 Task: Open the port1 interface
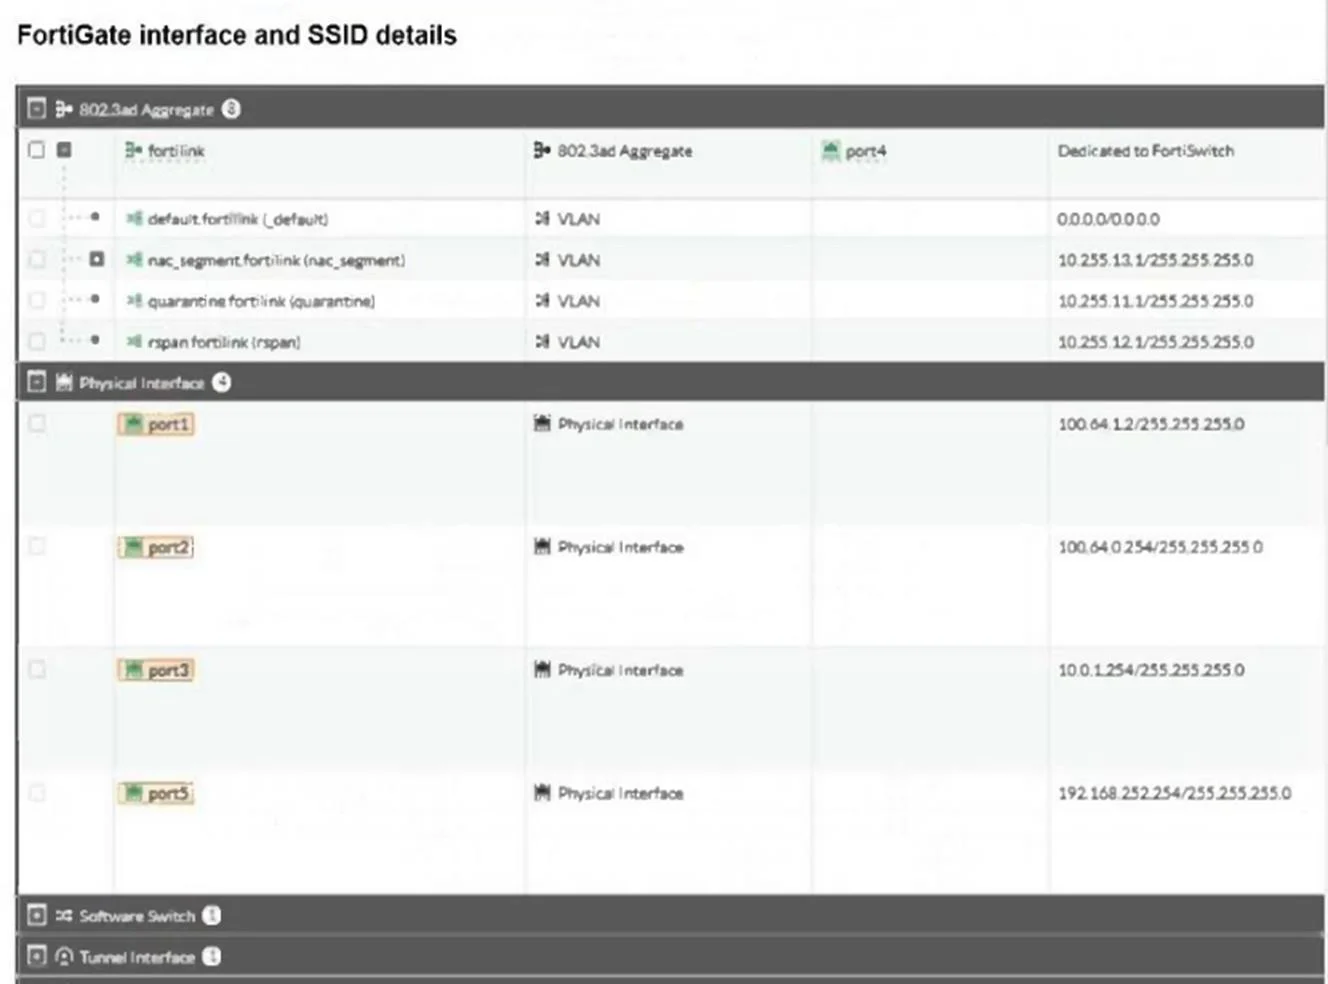[x=156, y=424]
